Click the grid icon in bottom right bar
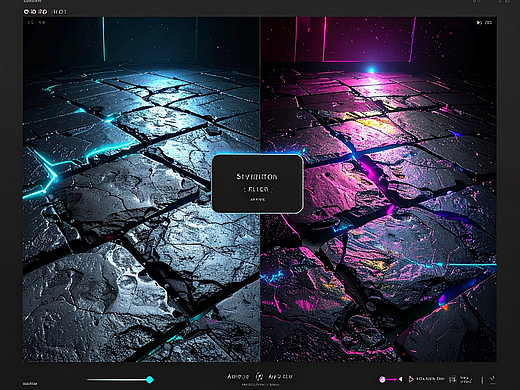520x390 pixels. [452, 379]
